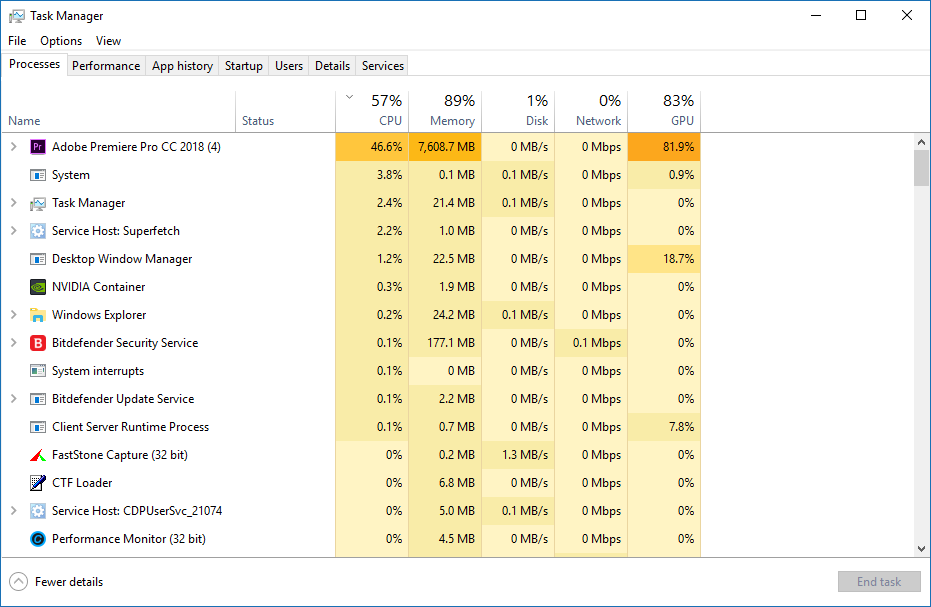Click the scrollbar down arrow

pos(921,549)
